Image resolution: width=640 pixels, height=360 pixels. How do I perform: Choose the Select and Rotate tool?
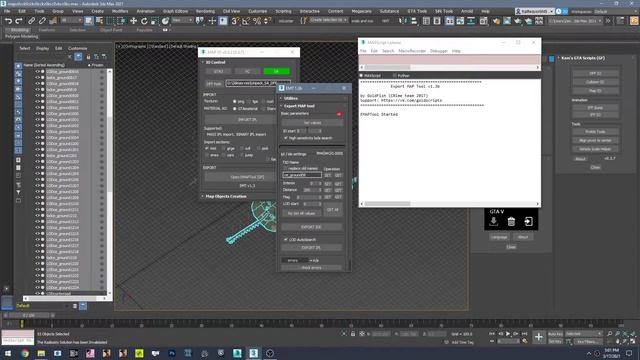[144, 21]
